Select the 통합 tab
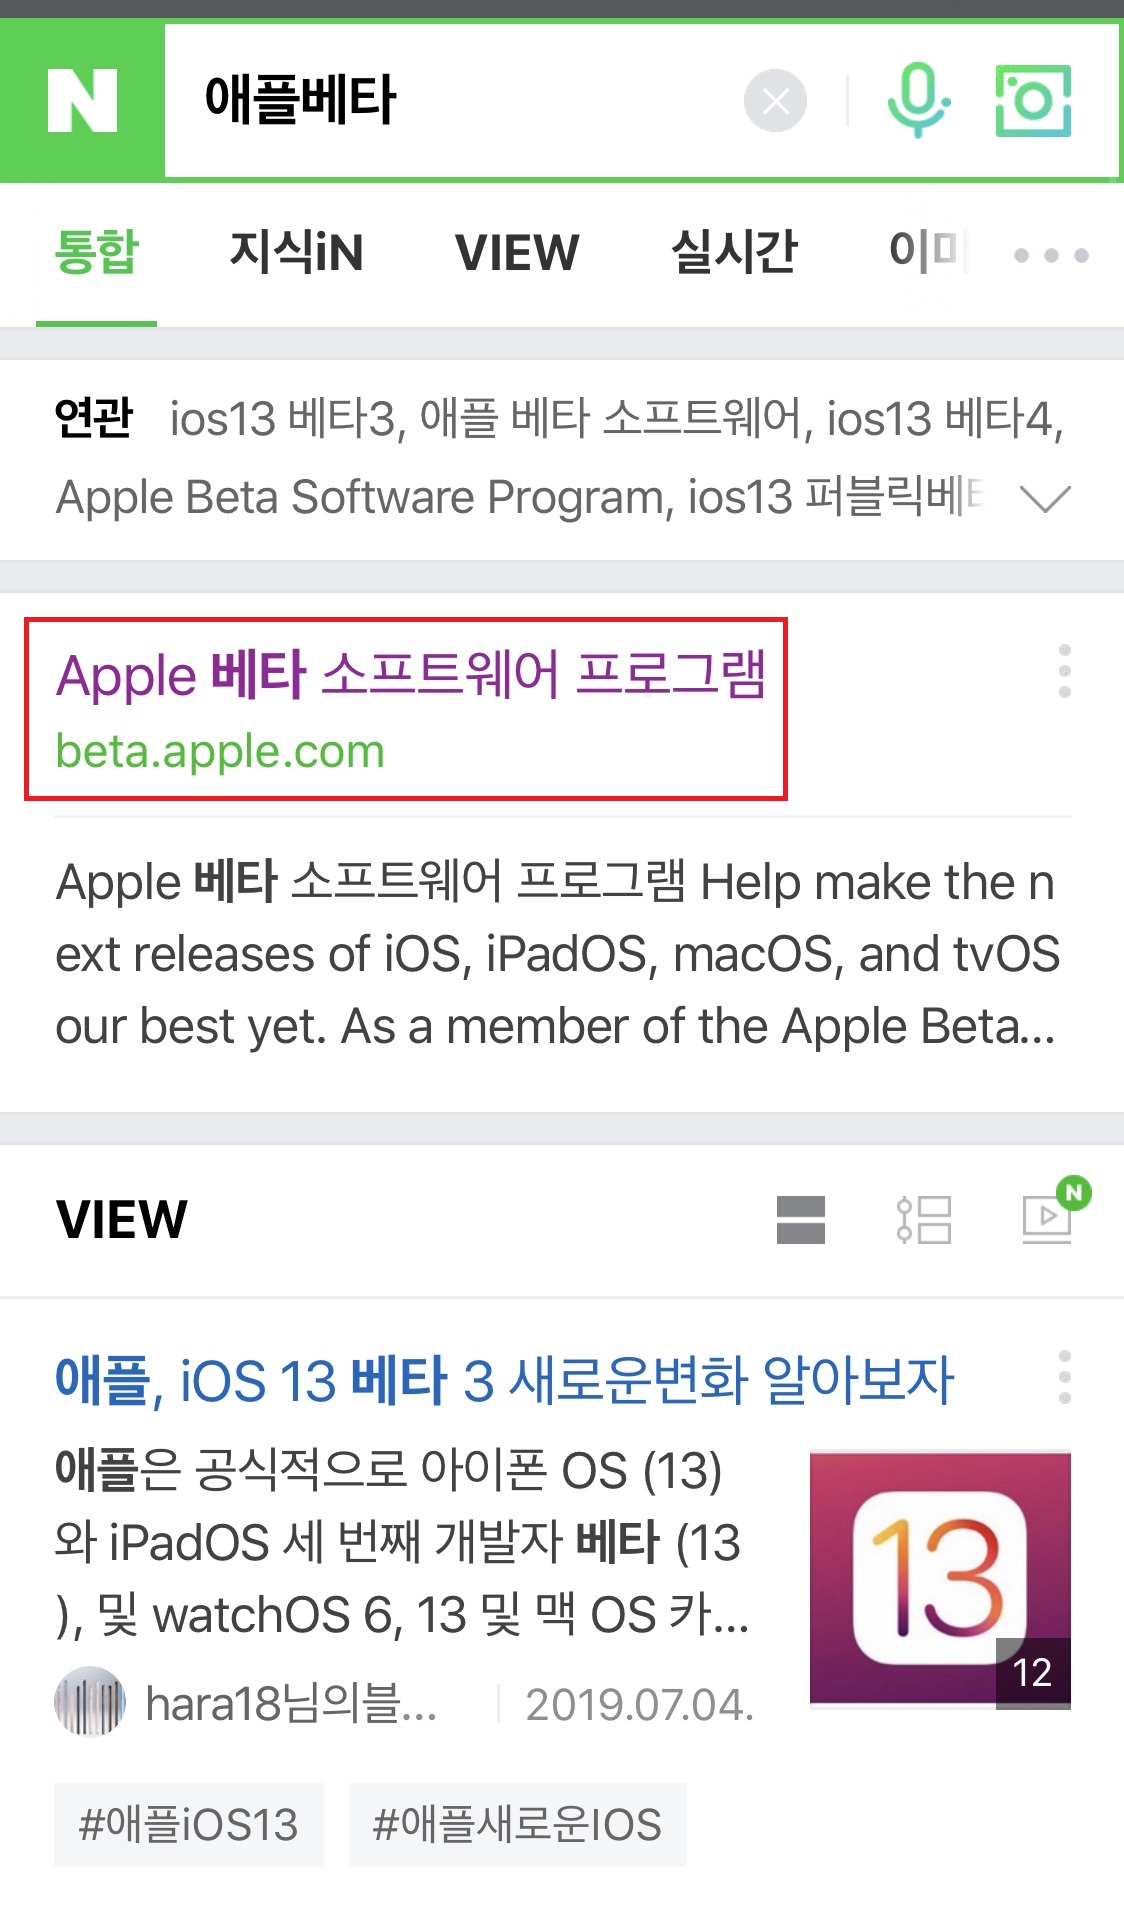1124x1914 pixels. point(96,252)
